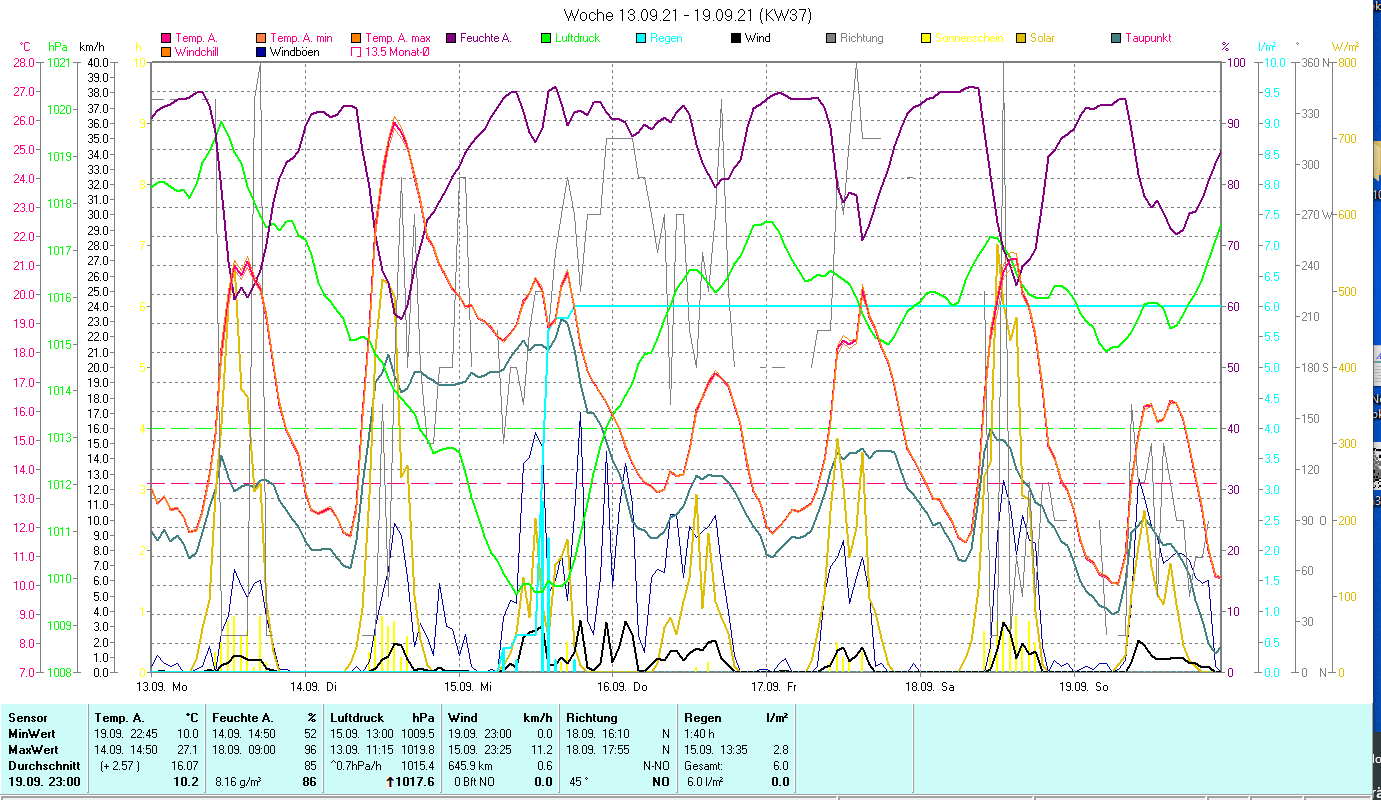Click the Sensor header in the data table
The height and width of the screenshot is (800, 1381).
point(26,718)
